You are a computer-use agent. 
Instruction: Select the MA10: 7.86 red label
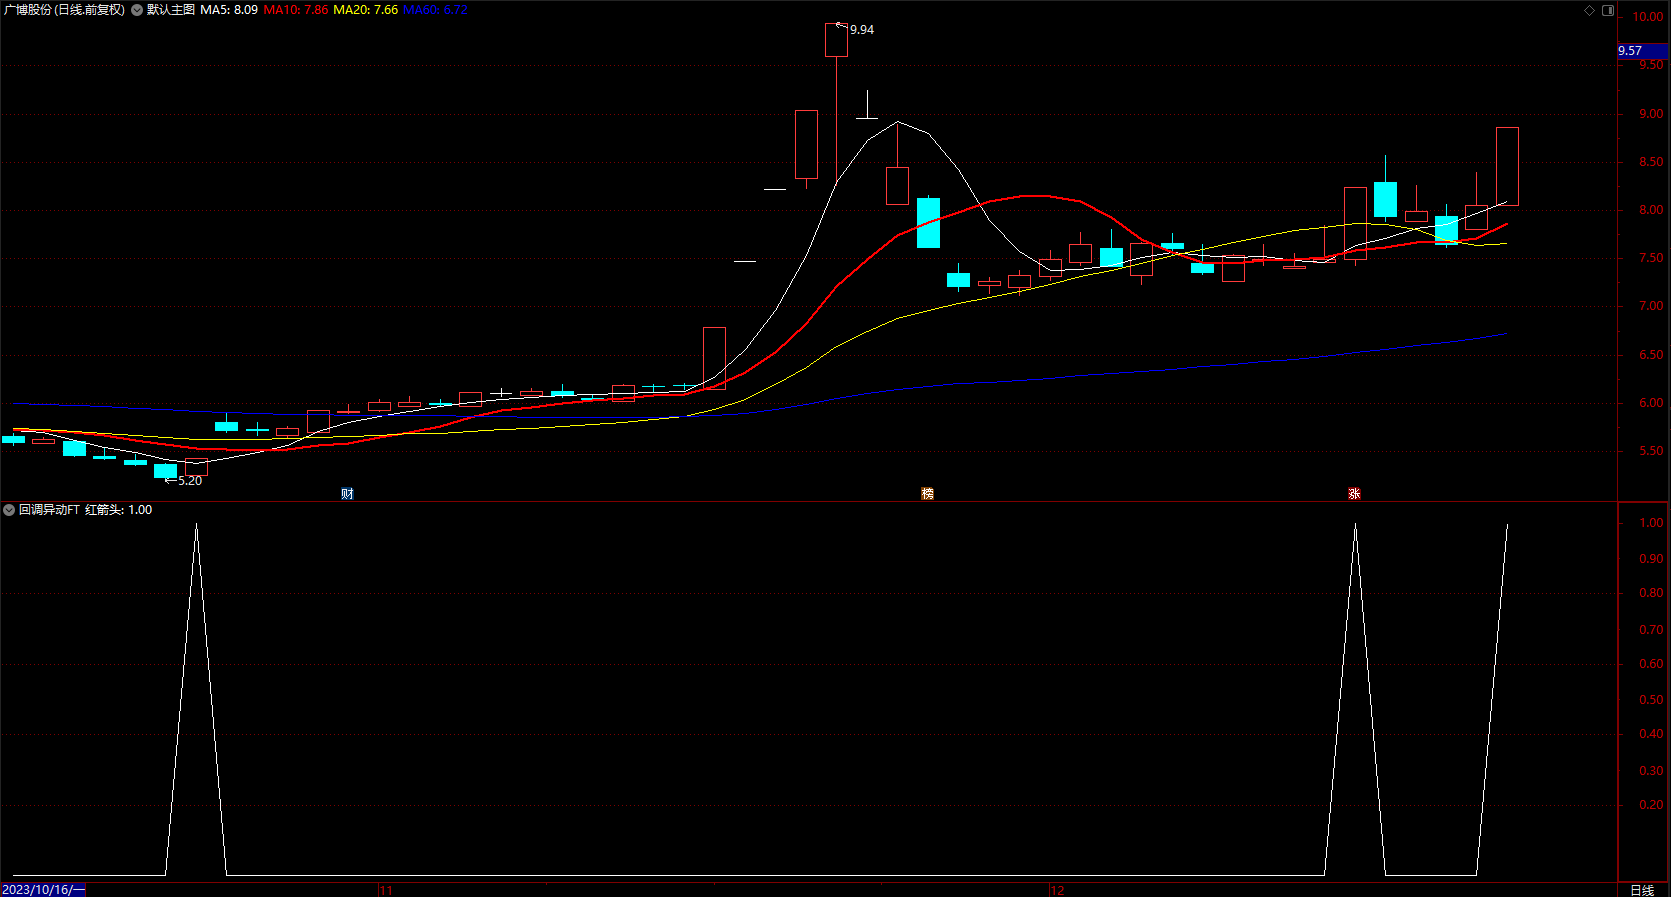[x=296, y=10]
